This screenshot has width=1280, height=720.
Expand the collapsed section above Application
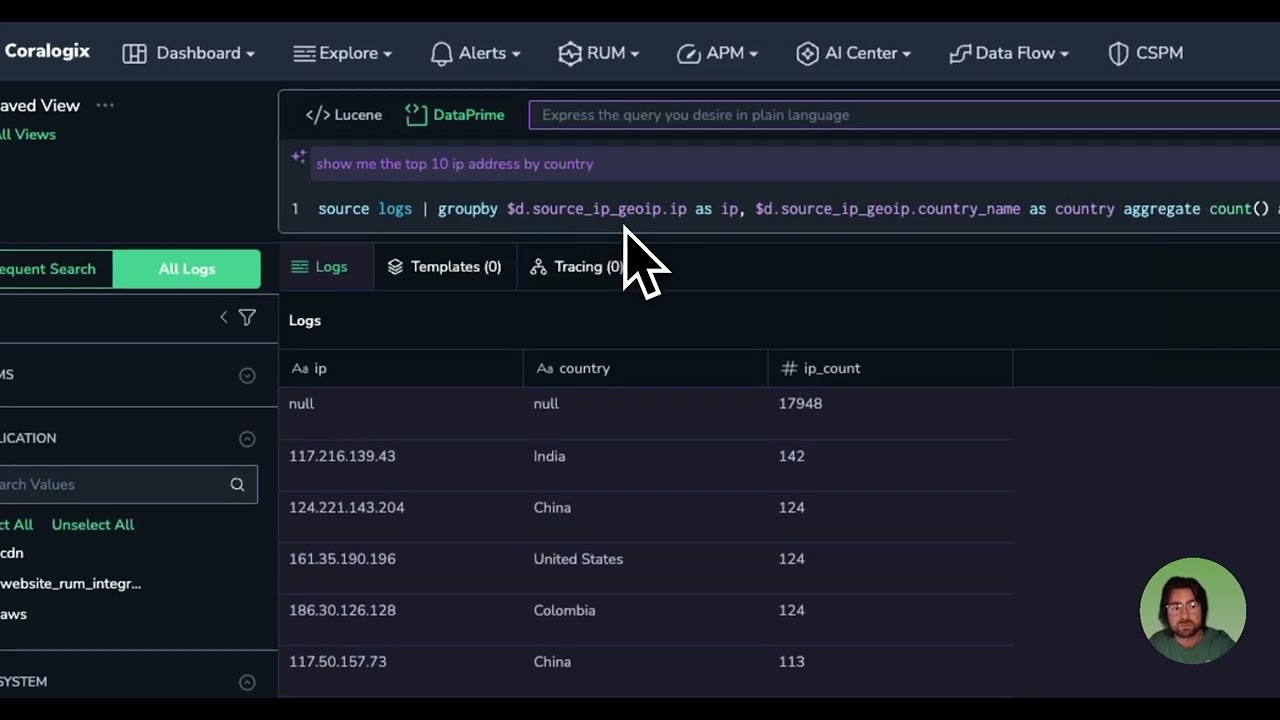point(247,375)
